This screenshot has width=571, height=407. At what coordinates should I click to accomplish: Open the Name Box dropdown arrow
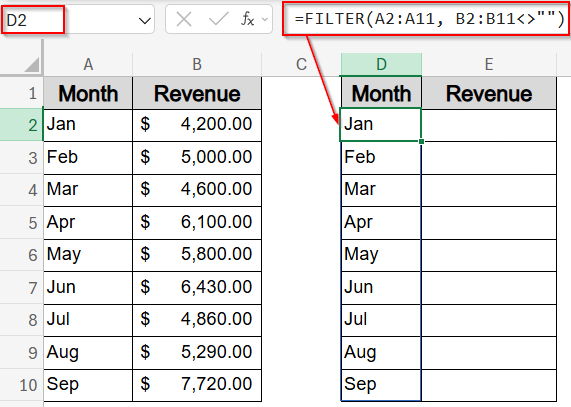145,20
